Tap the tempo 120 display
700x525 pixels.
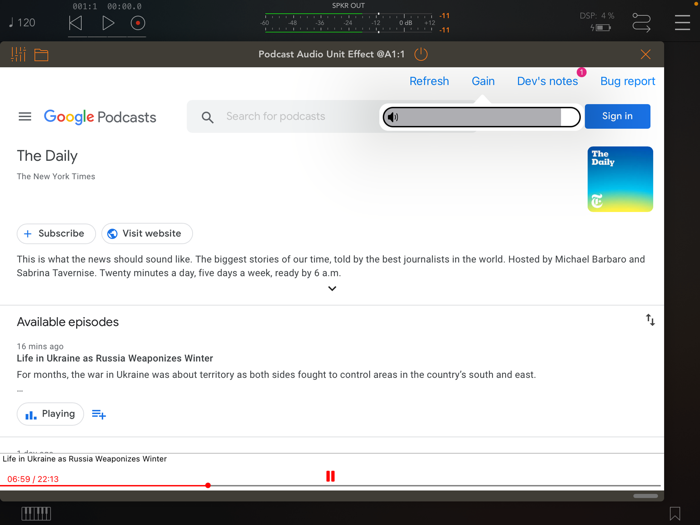click(22, 23)
